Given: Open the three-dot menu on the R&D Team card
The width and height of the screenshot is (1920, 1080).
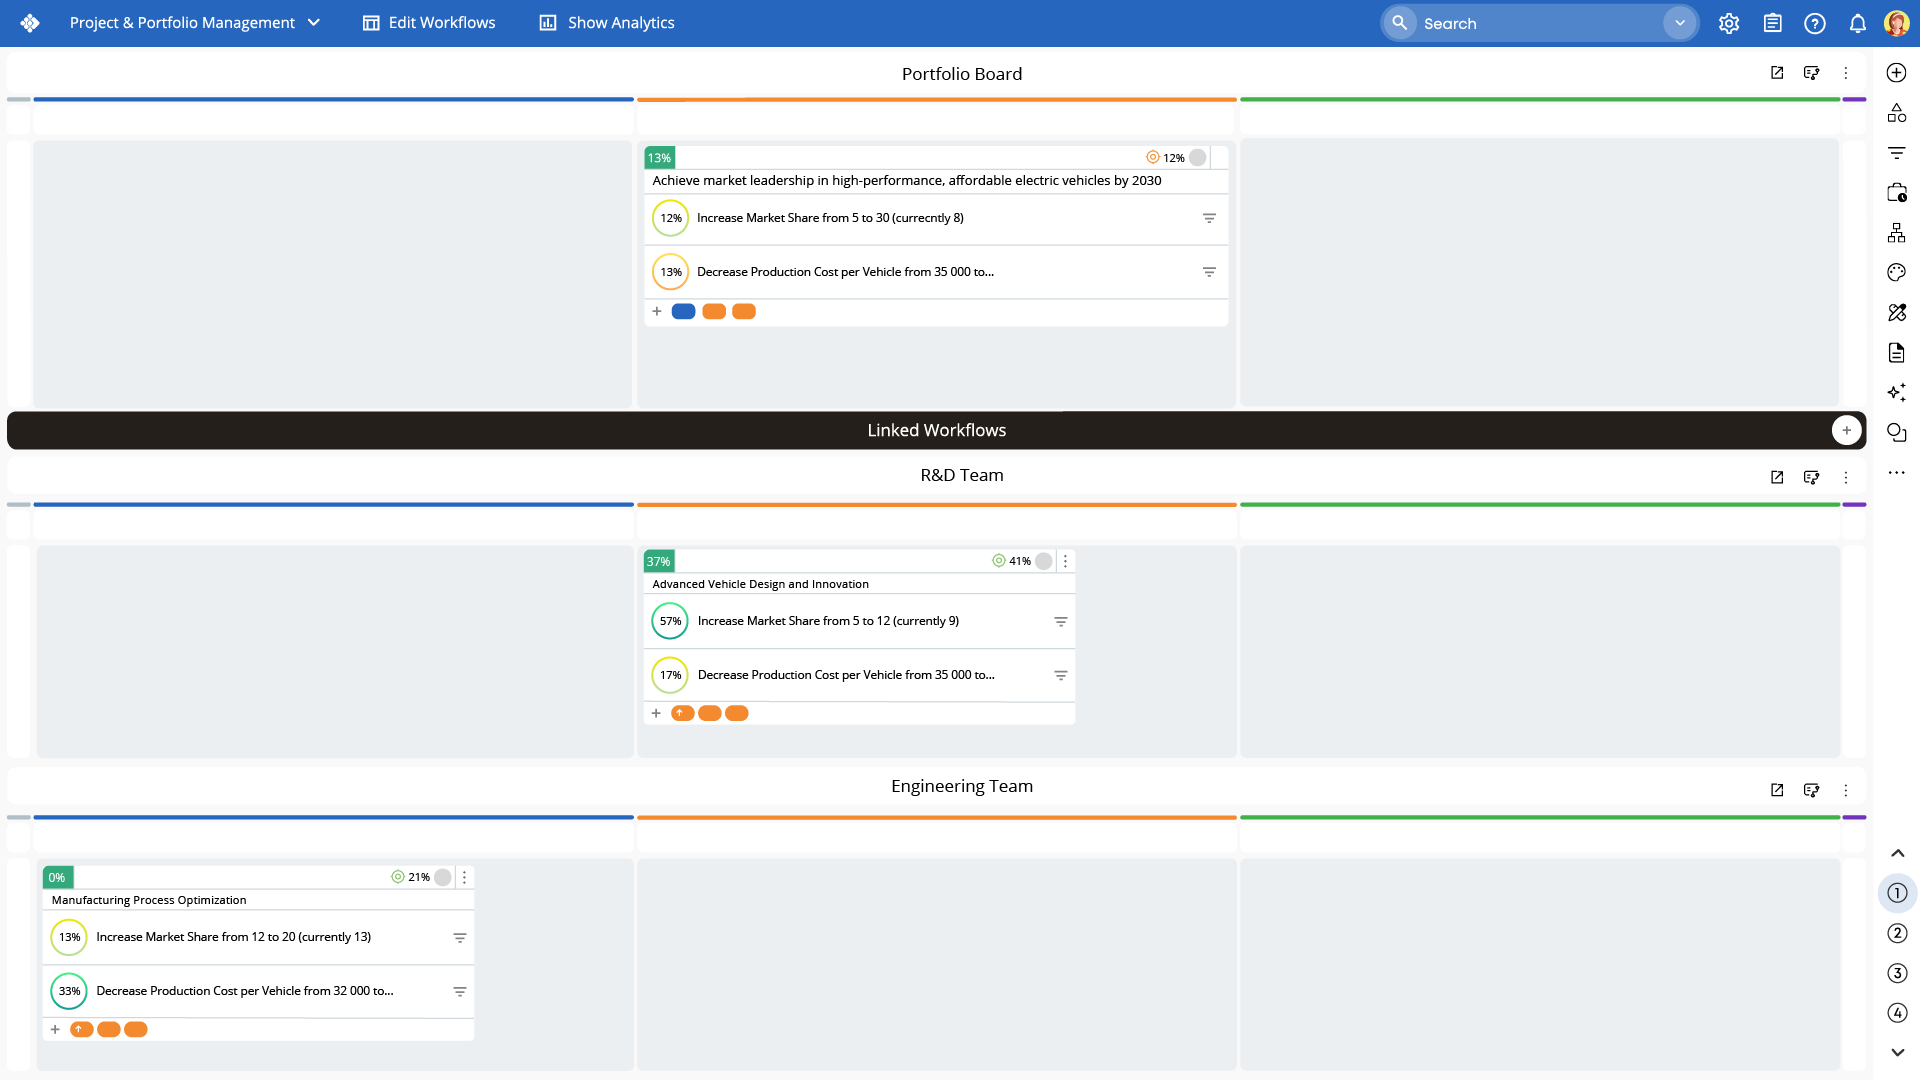Looking at the screenshot, I should [1066, 561].
